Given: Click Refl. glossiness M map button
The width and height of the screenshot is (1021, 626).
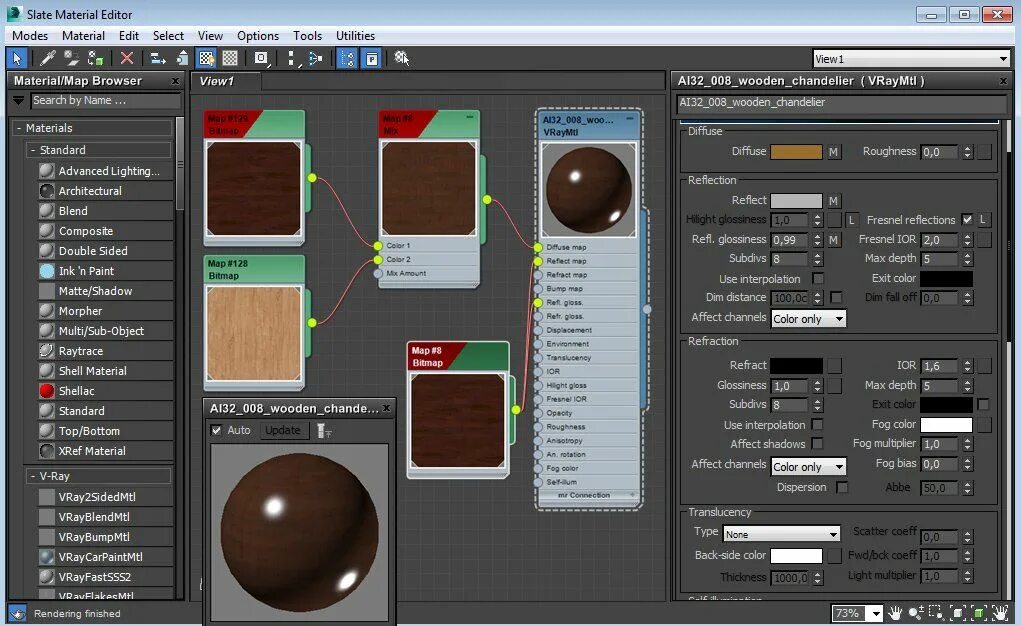Looking at the screenshot, I should point(833,240).
